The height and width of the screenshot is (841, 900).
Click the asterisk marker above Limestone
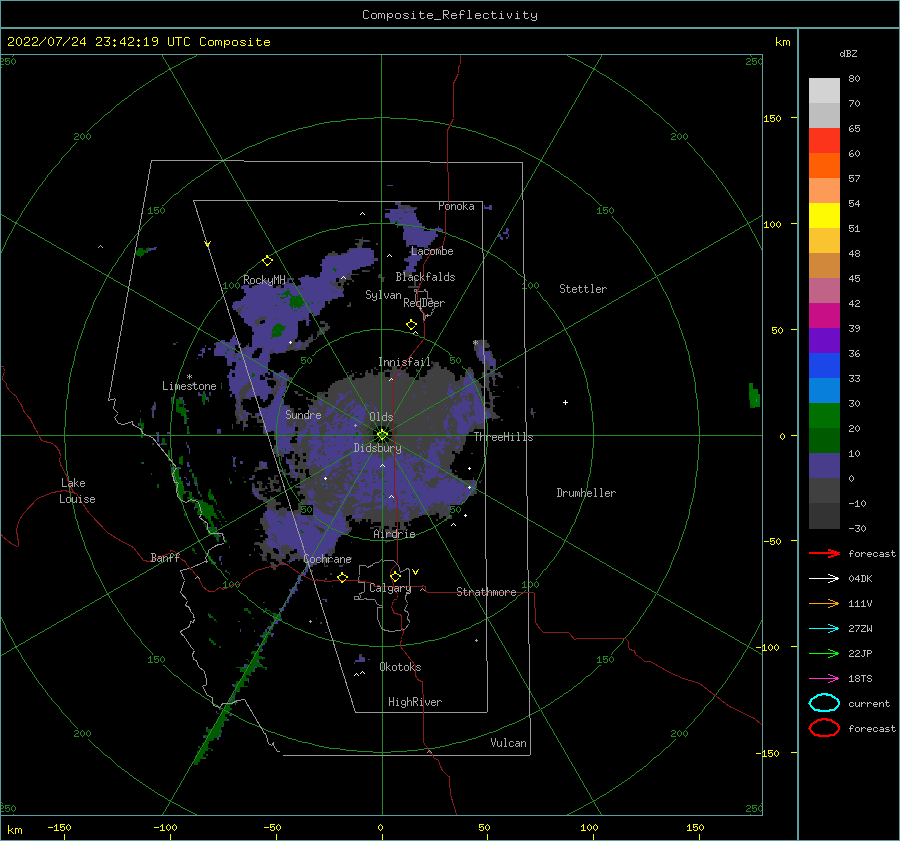coord(189,377)
